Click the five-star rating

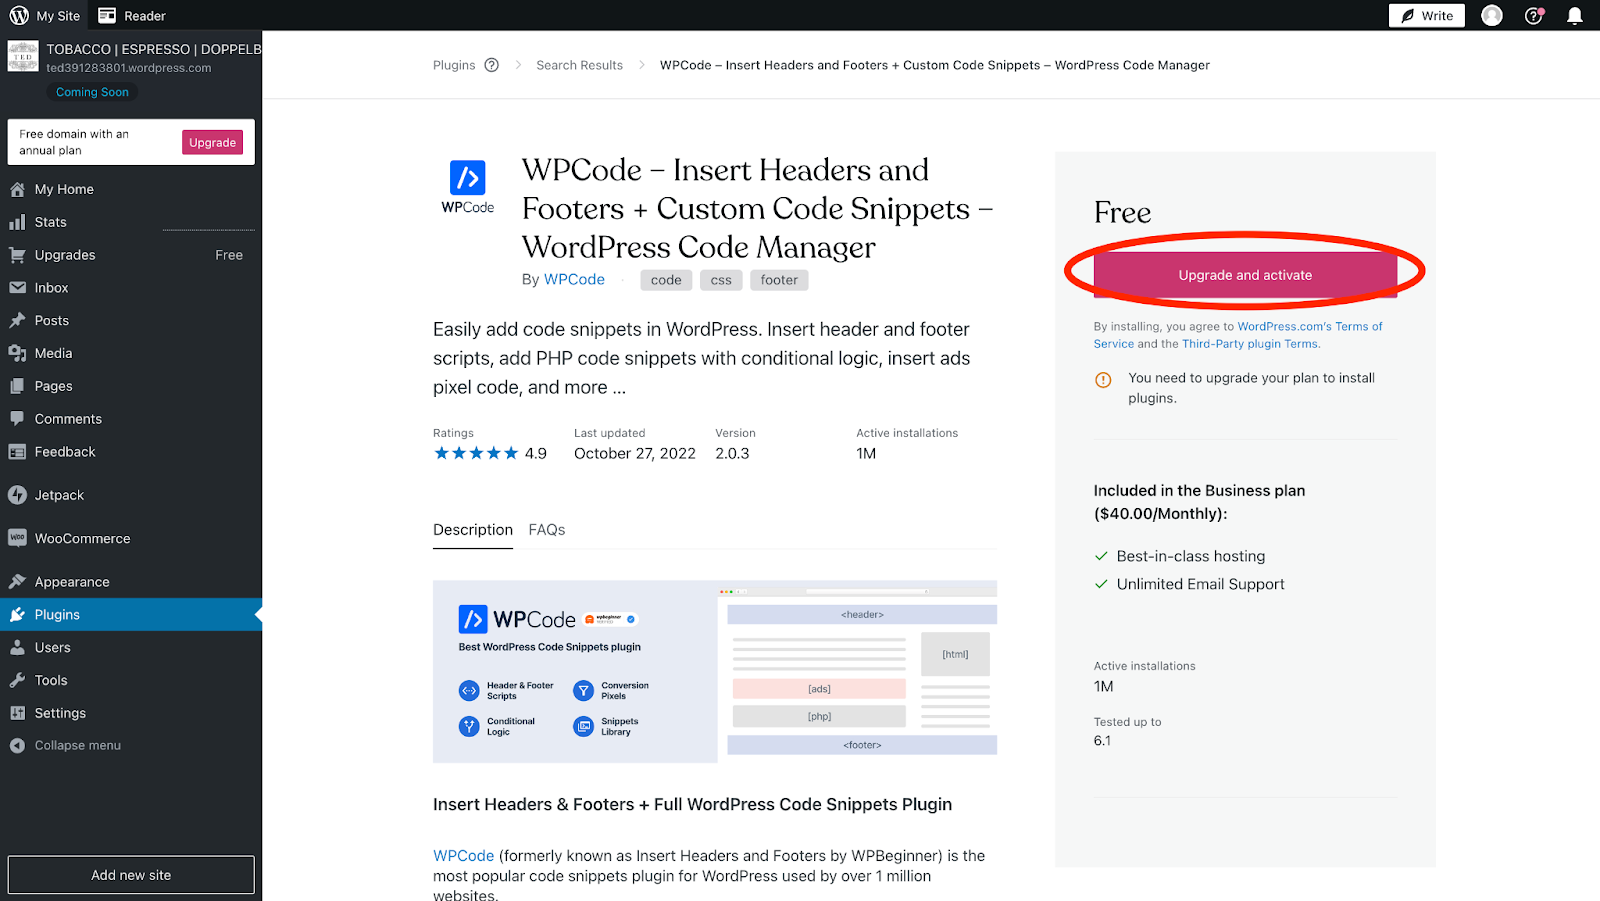click(476, 453)
